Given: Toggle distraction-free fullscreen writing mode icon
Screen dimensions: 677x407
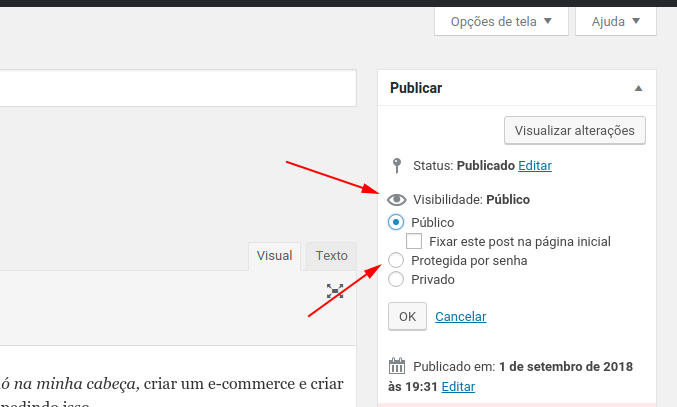Looking at the screenshot, I should click(335, 291).
